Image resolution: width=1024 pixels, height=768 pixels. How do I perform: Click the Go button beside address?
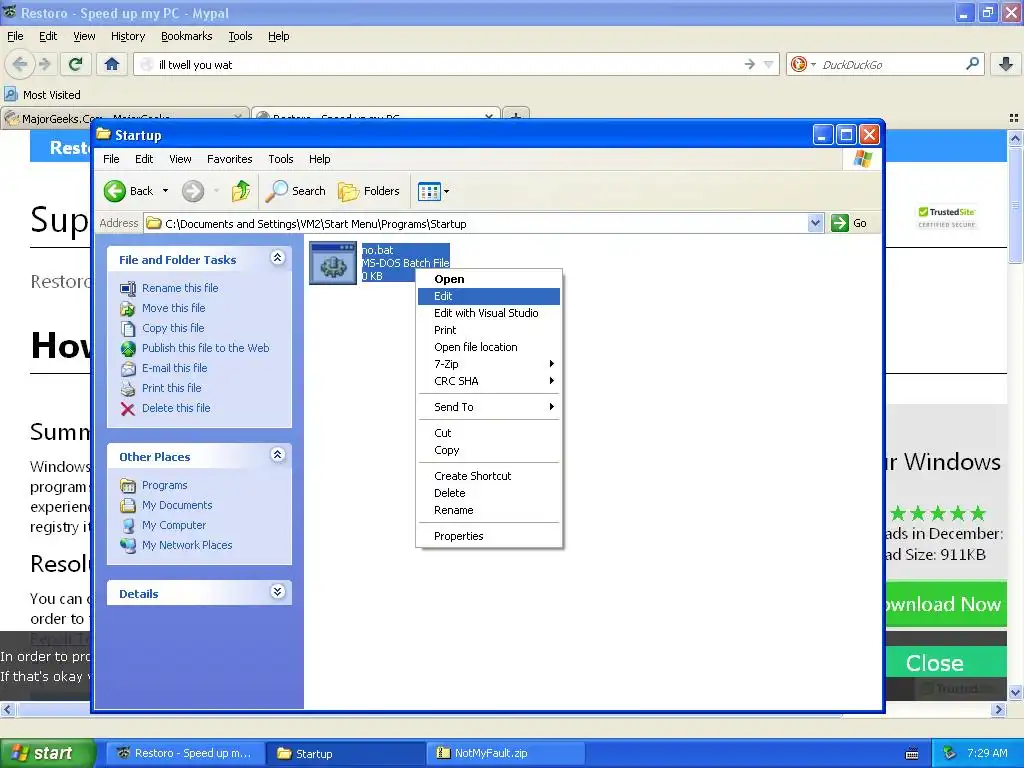click(x=850, y=223)
